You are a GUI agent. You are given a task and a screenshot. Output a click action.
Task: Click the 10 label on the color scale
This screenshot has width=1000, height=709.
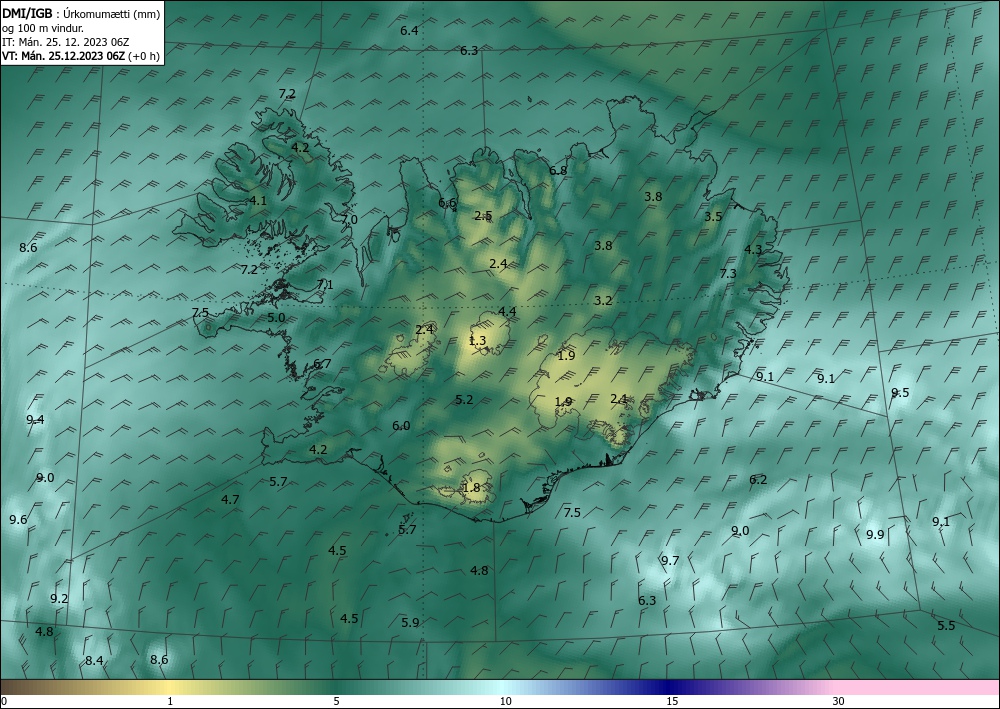coord(505,701)
